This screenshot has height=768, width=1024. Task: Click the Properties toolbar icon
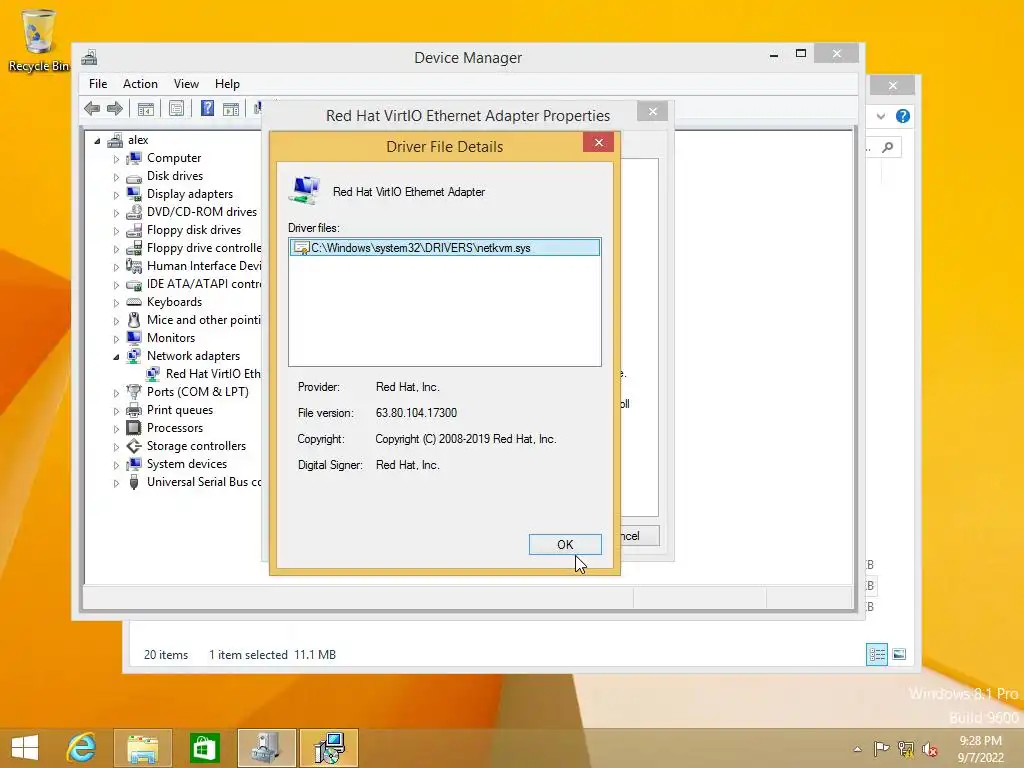click(176, 108)
